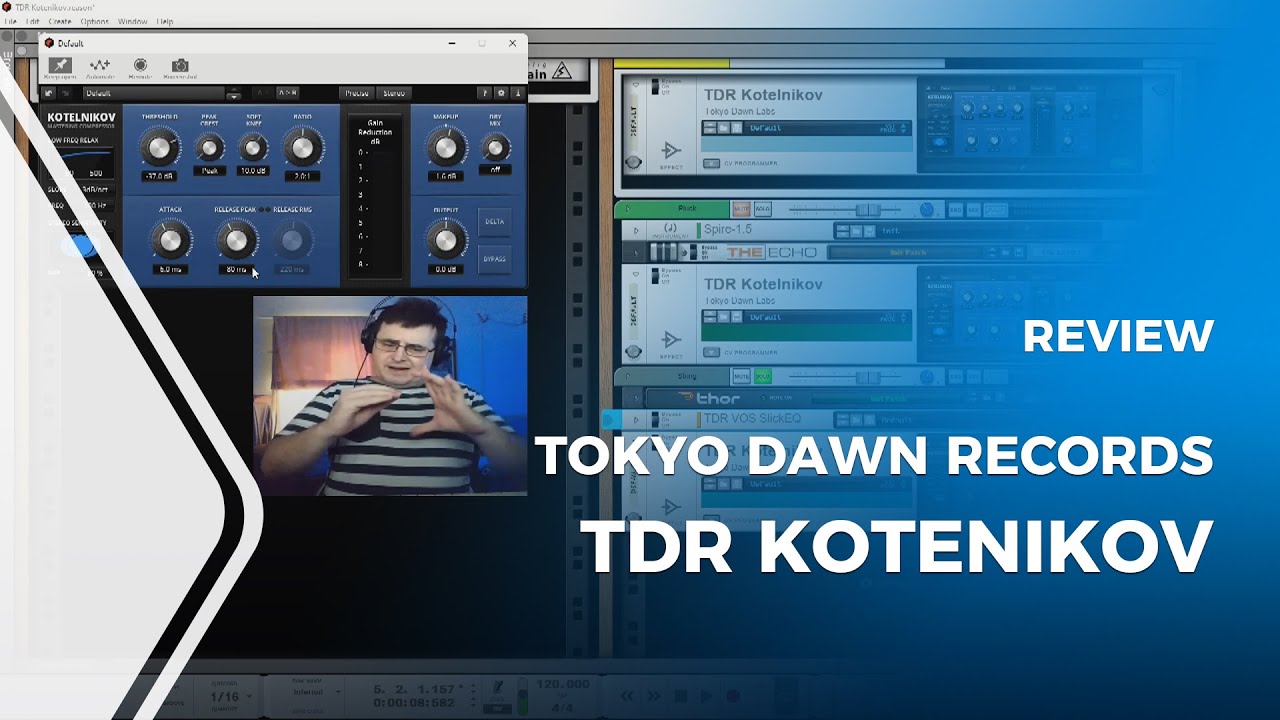This screenshot has width=1280, height=720.
Task: Click the Pluck channel pan knob
Action: click(927, 209)
